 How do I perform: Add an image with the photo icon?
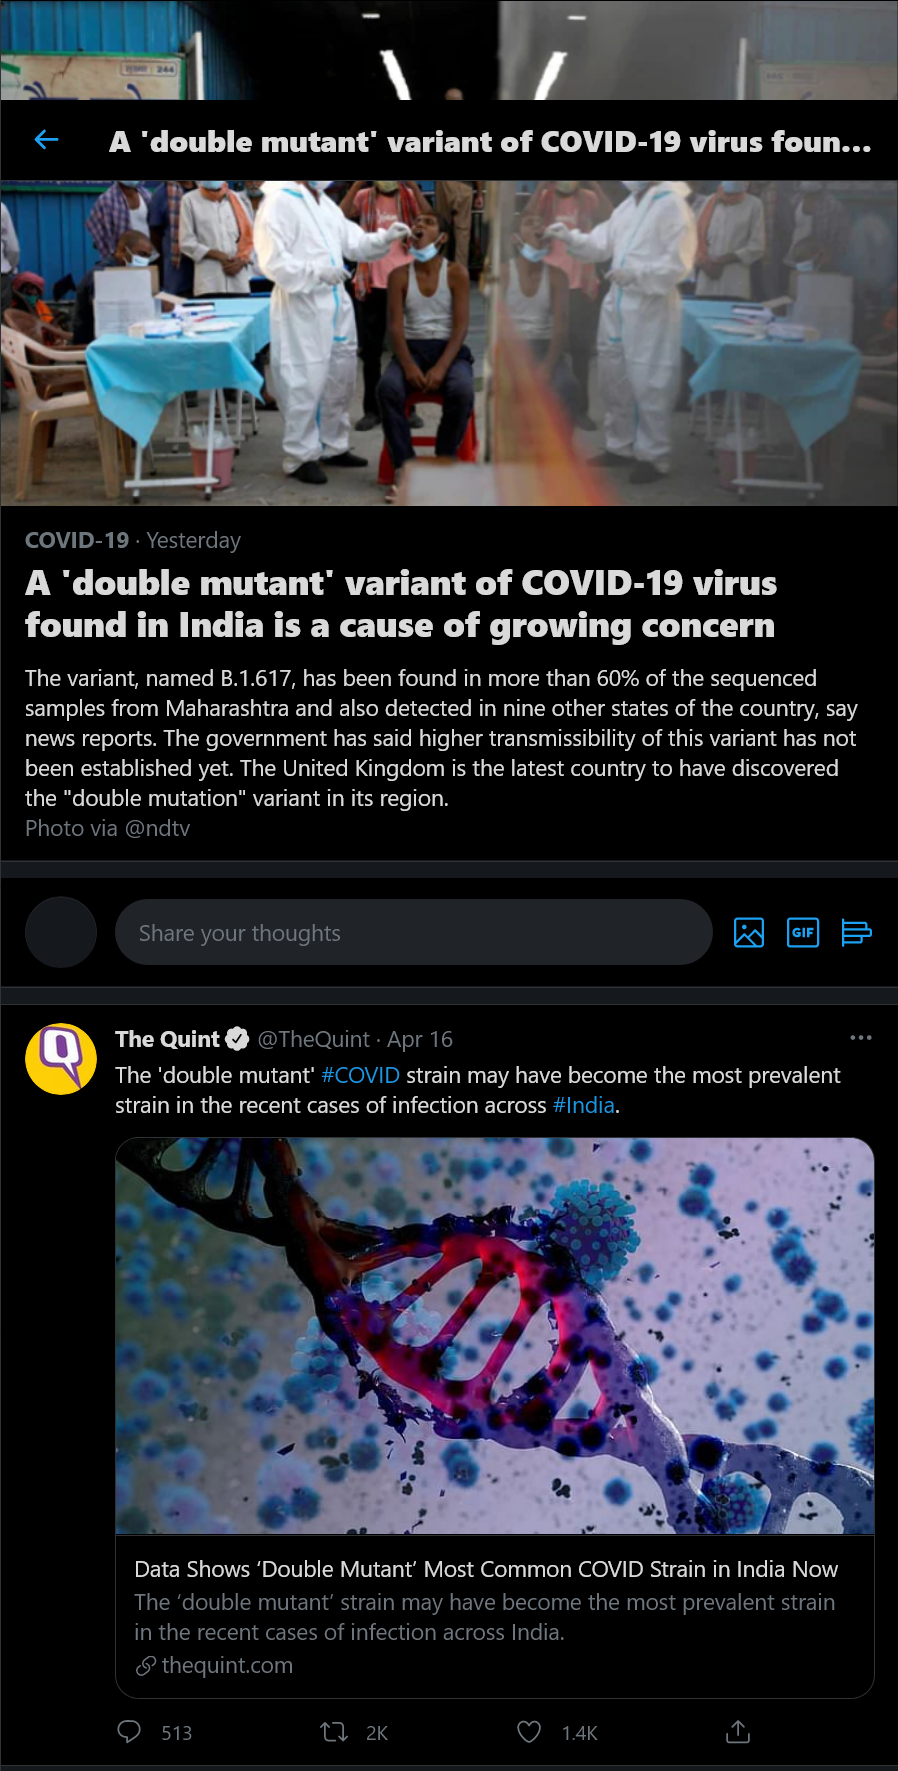[749, 932]
